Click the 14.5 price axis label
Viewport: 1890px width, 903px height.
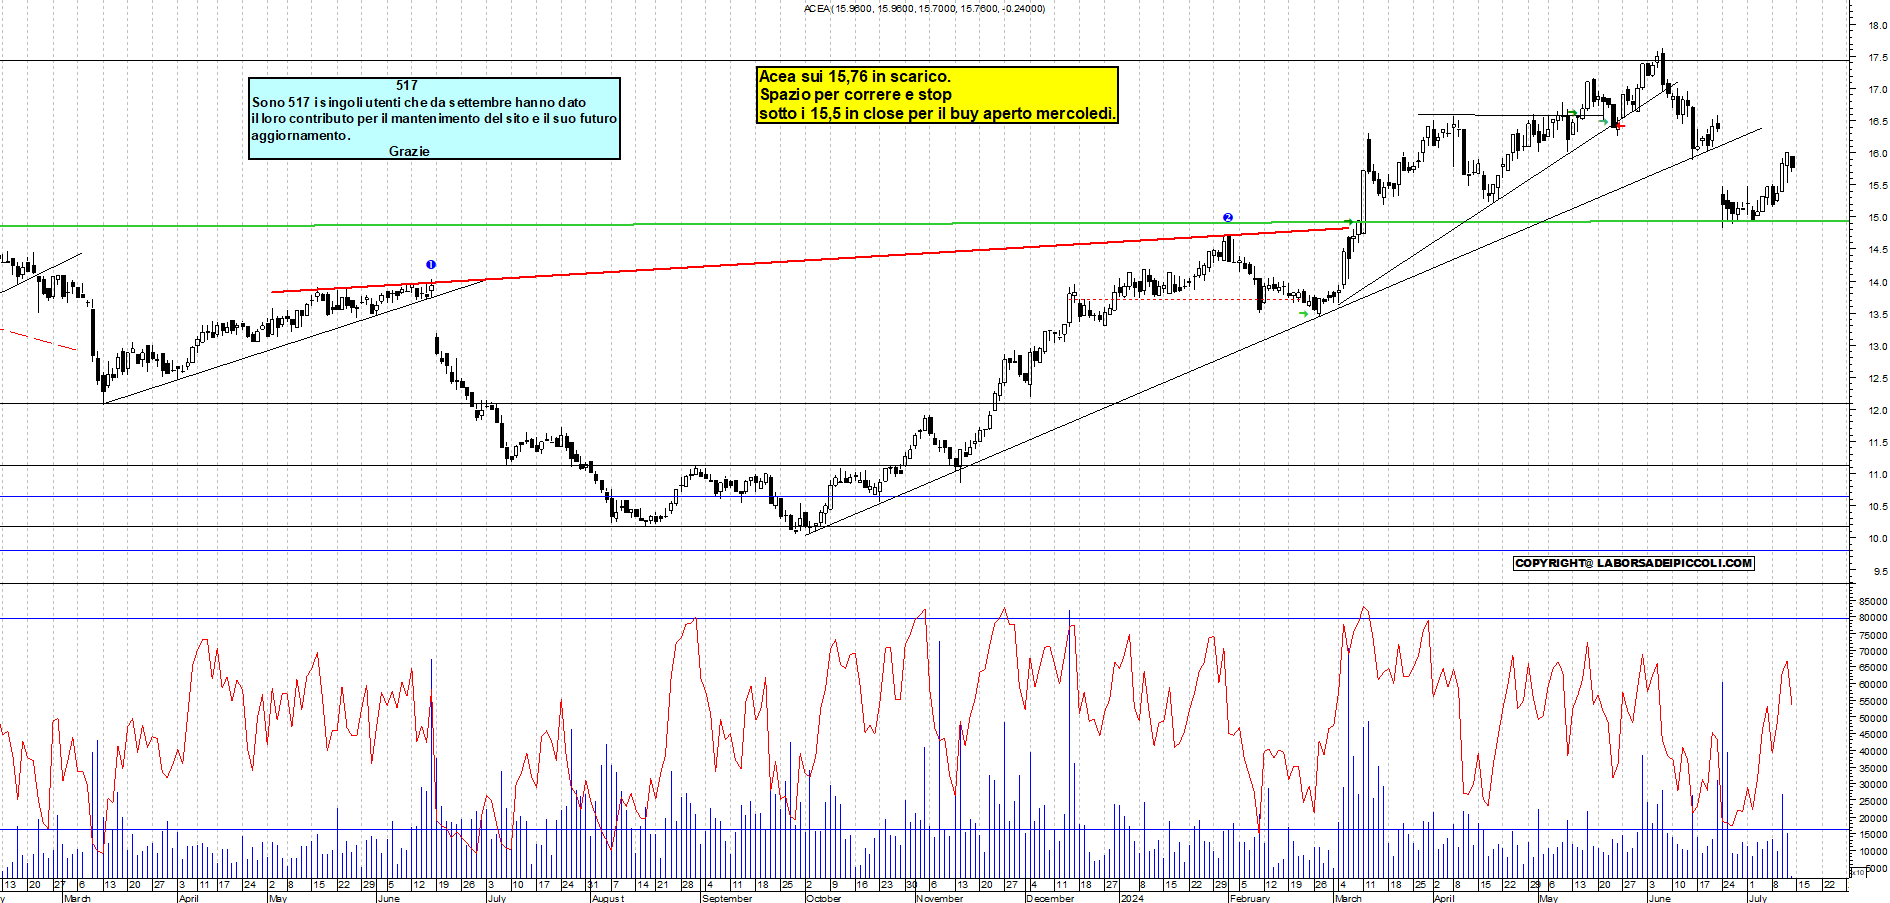point(1877,250)
